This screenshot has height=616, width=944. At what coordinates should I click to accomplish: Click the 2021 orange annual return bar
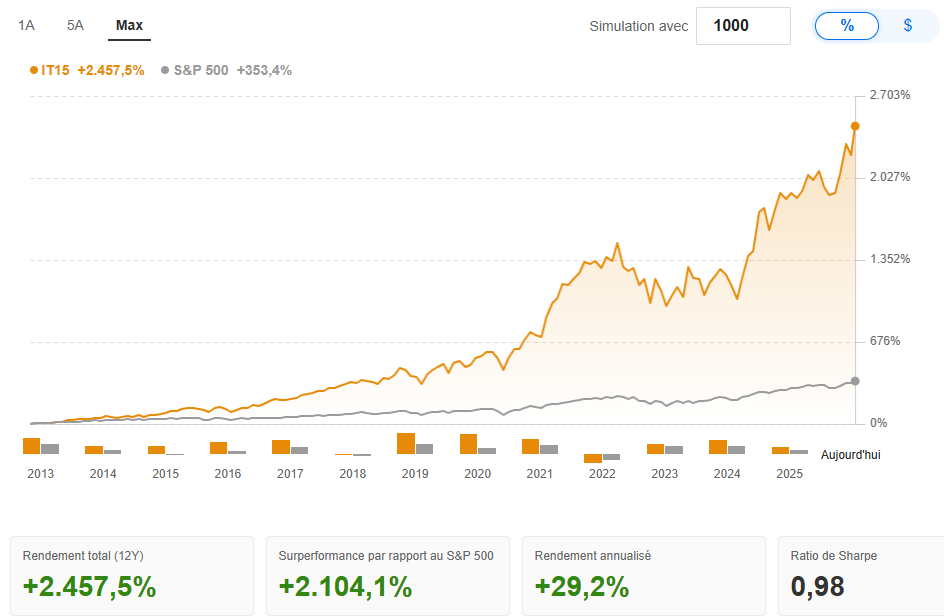click(x=531, y=447)
